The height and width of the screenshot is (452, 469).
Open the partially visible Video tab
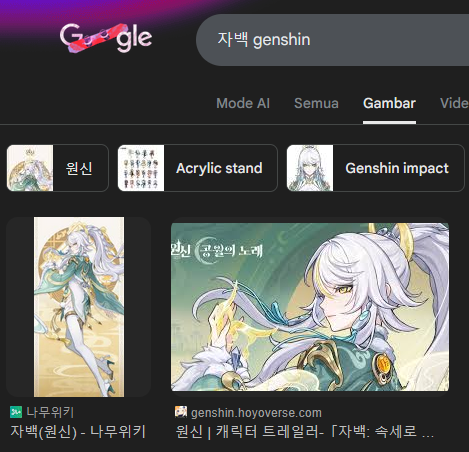454,103
